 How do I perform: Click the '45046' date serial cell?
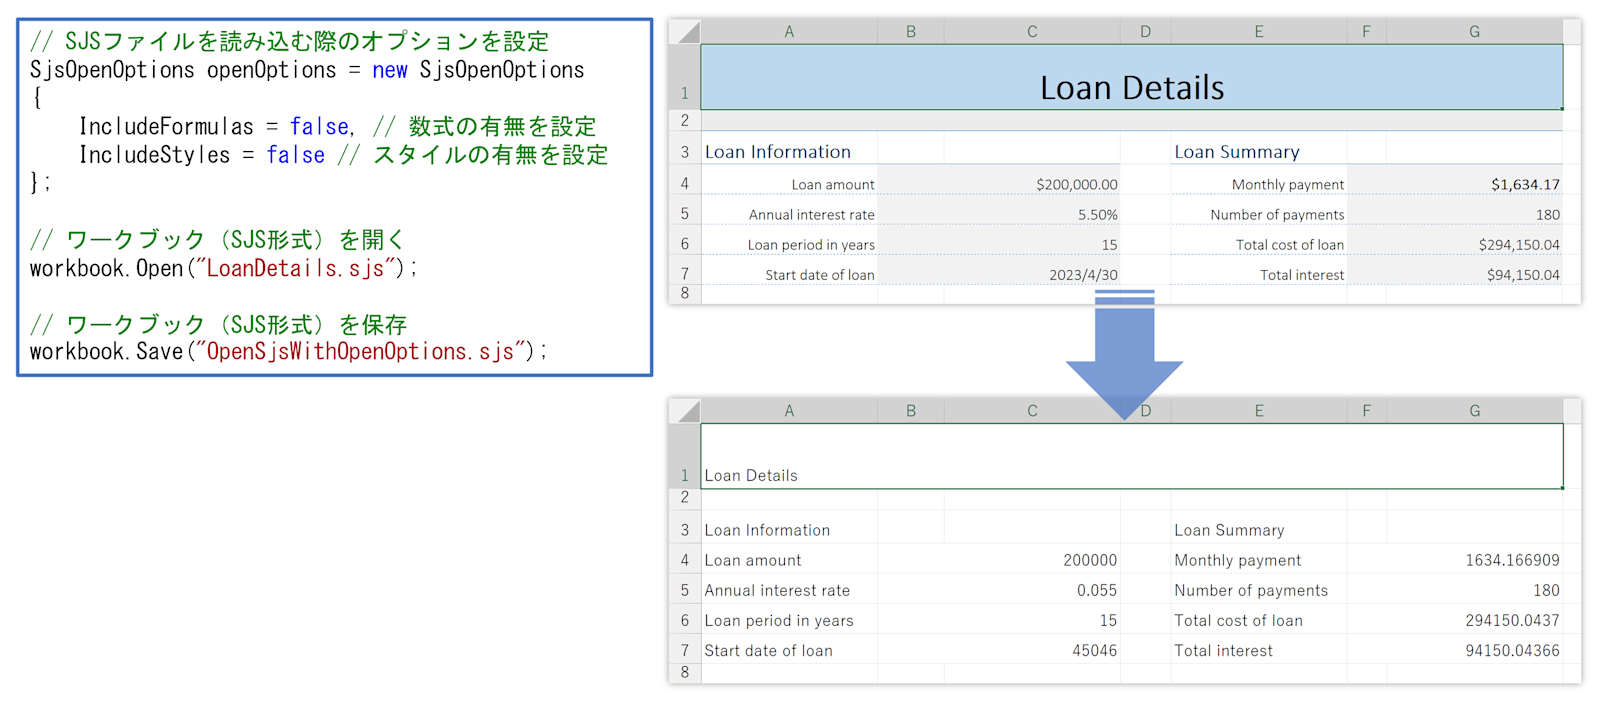tap(1032, 650)
